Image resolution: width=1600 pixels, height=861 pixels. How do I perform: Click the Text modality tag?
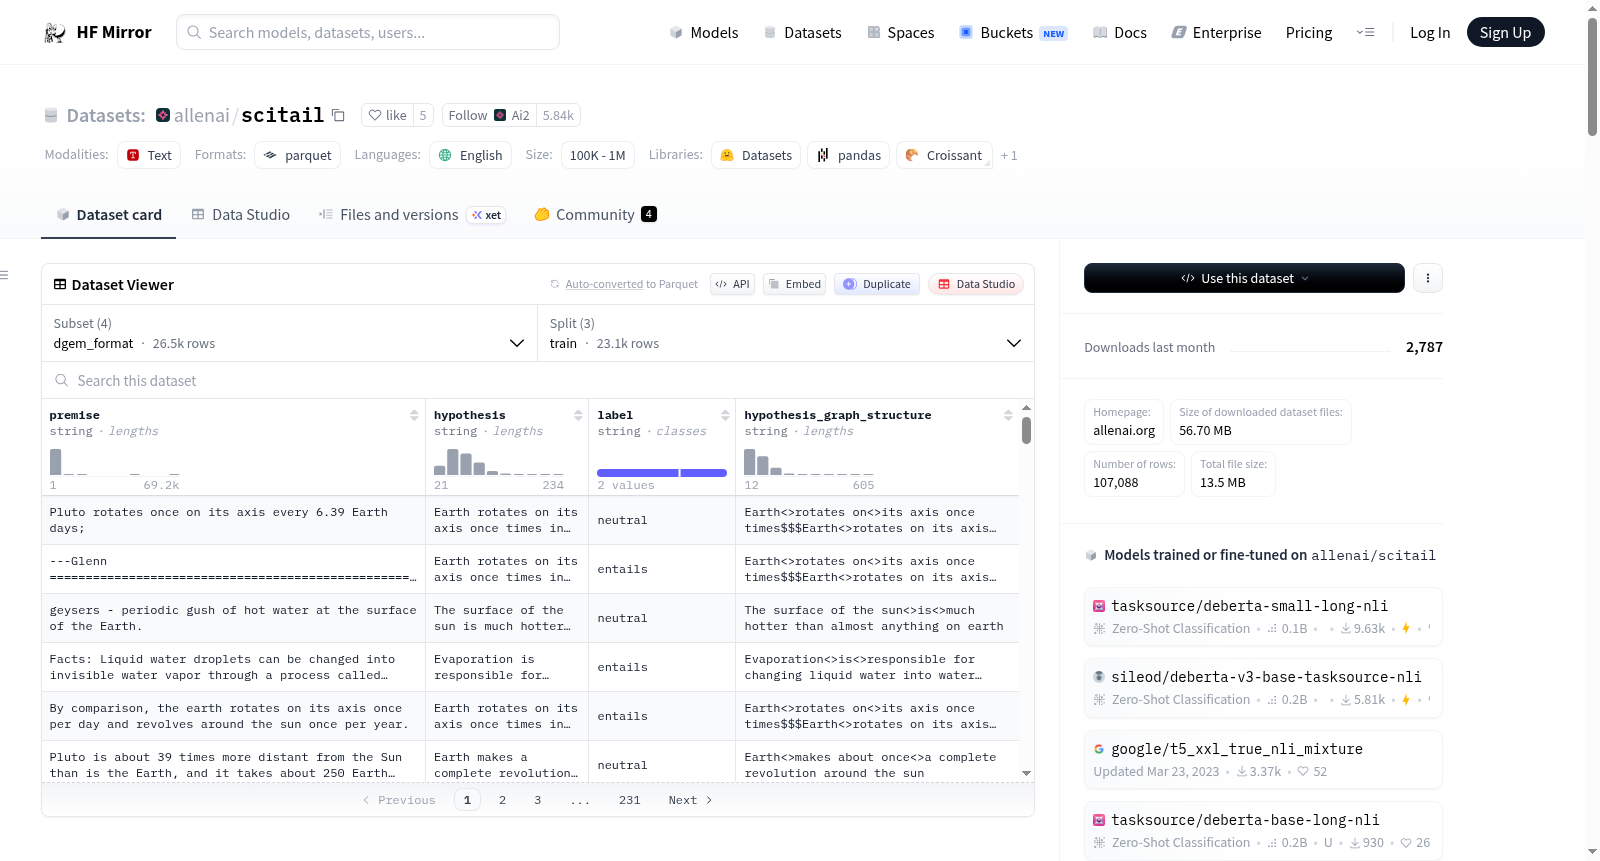(x=149, y=155)
